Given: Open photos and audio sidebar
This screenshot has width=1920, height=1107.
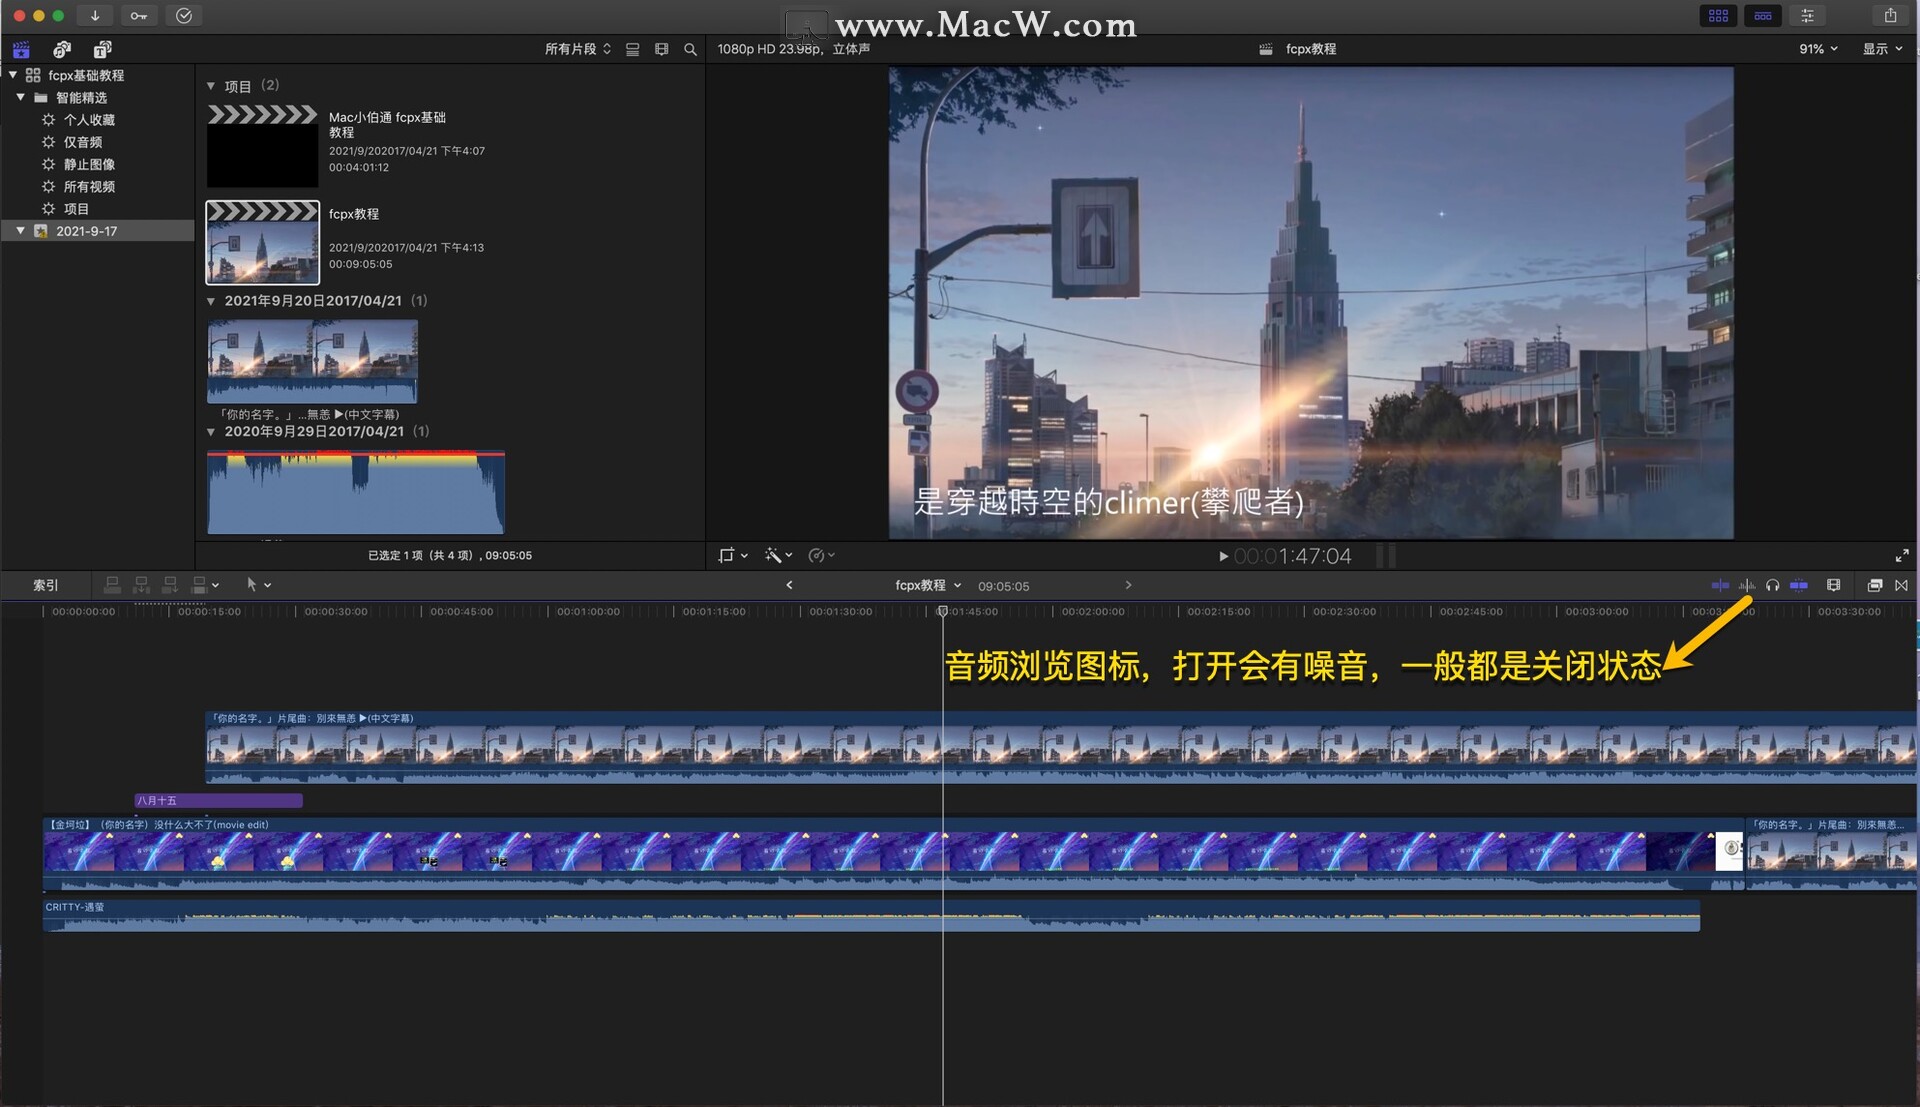Looking at the screenshot, I should point(62,49).
